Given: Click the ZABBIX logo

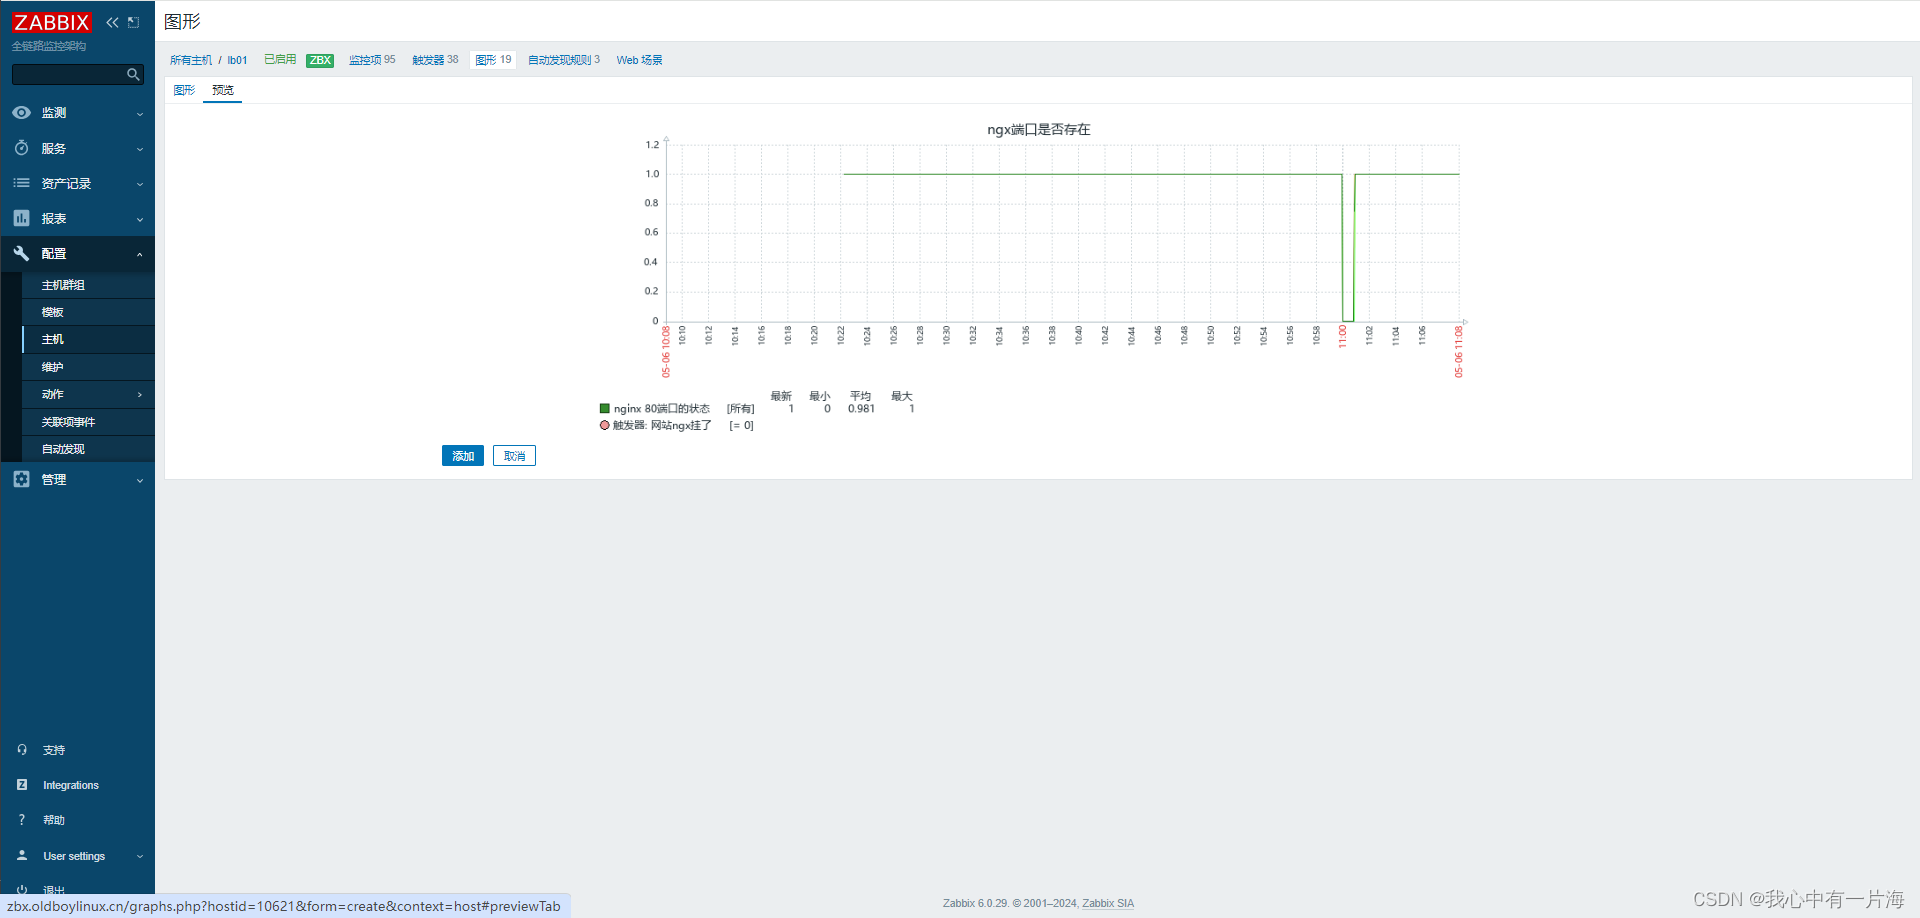Looking at the screenshot, I should 51,22.
